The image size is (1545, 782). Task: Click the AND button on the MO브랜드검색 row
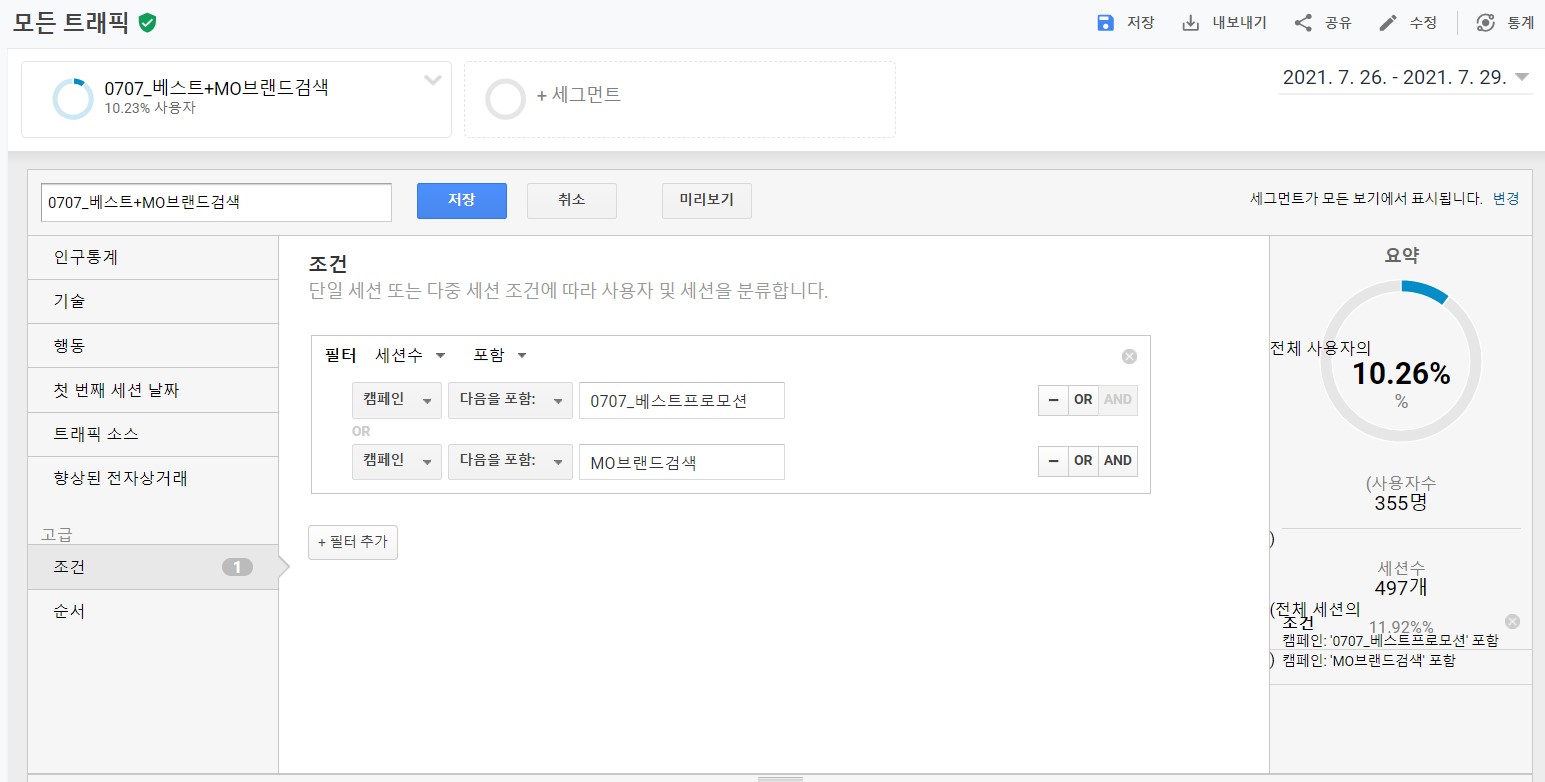1117,461
